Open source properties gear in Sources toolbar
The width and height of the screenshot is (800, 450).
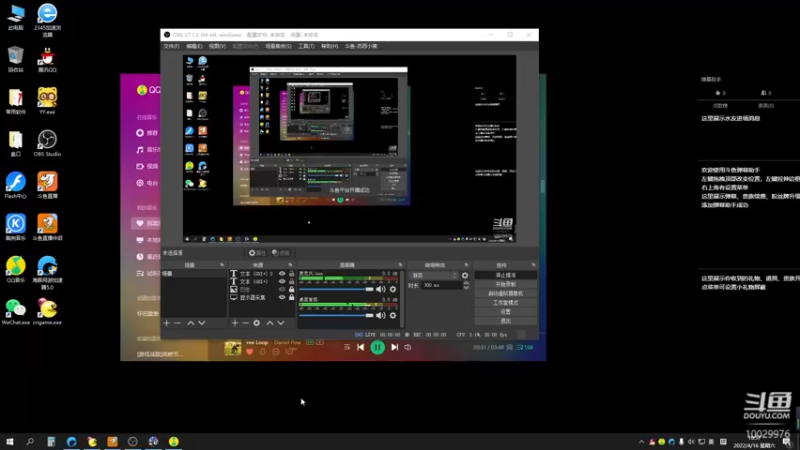point(257,323)
